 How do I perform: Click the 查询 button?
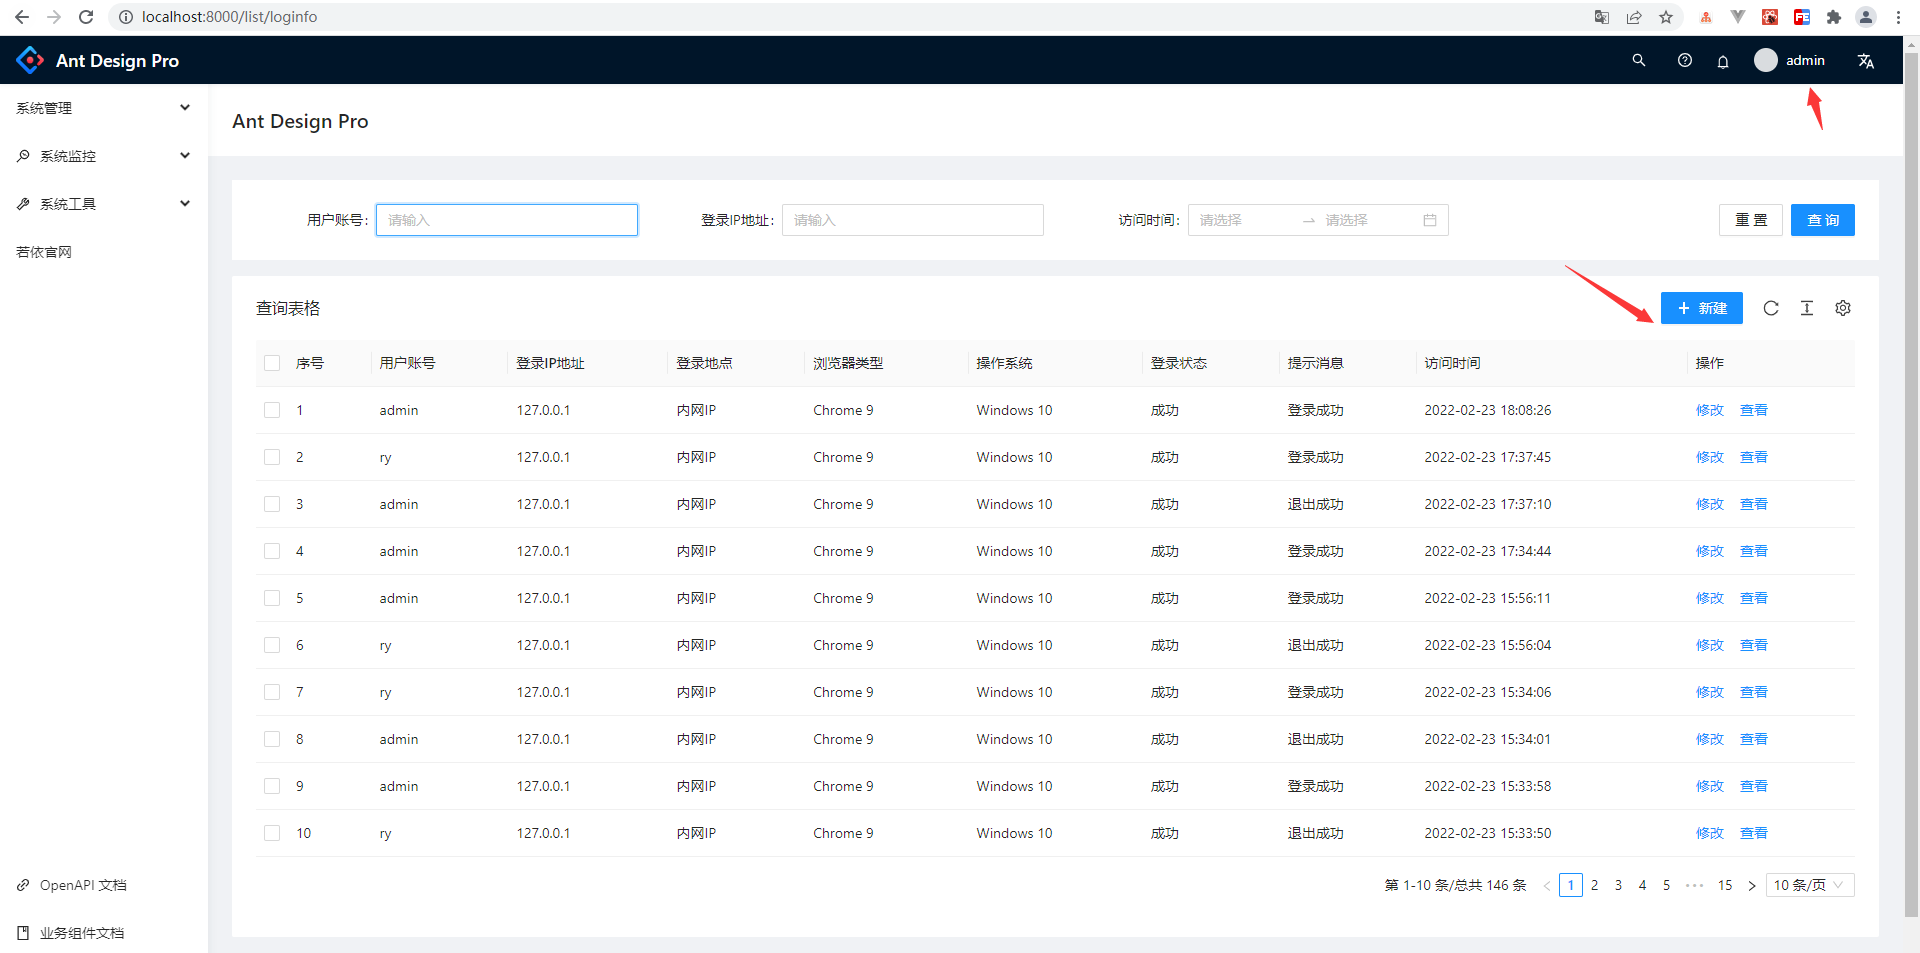tap(1823, 220)
